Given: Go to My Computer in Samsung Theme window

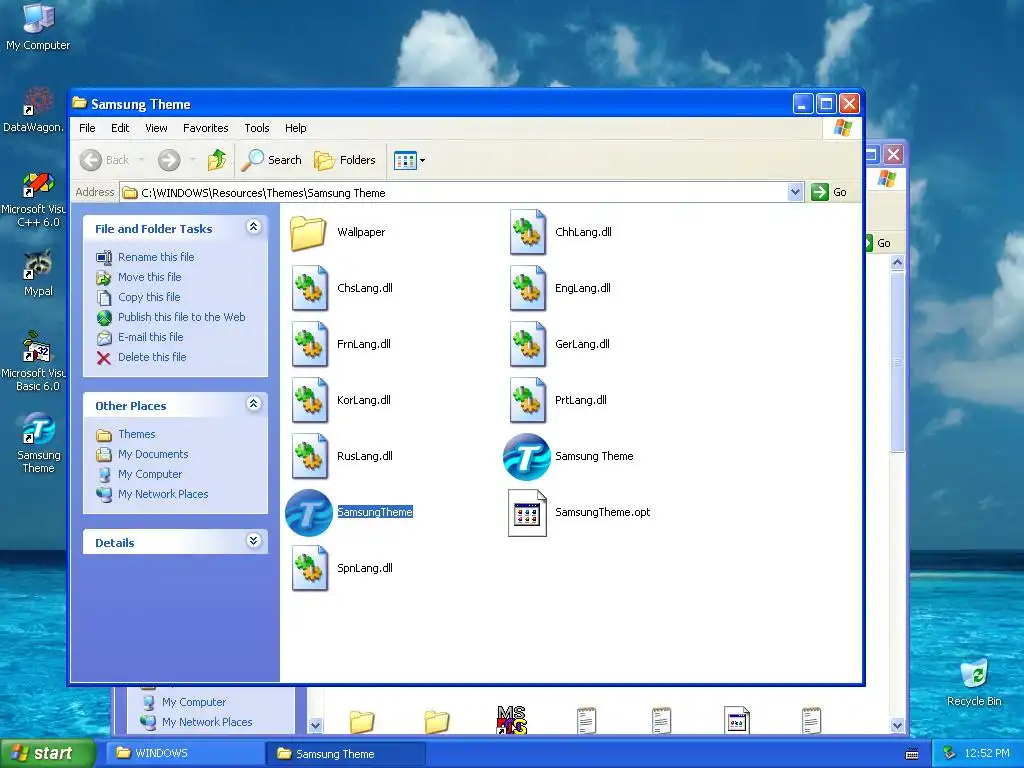Looking at the screenshot, I should coord(150,475).
